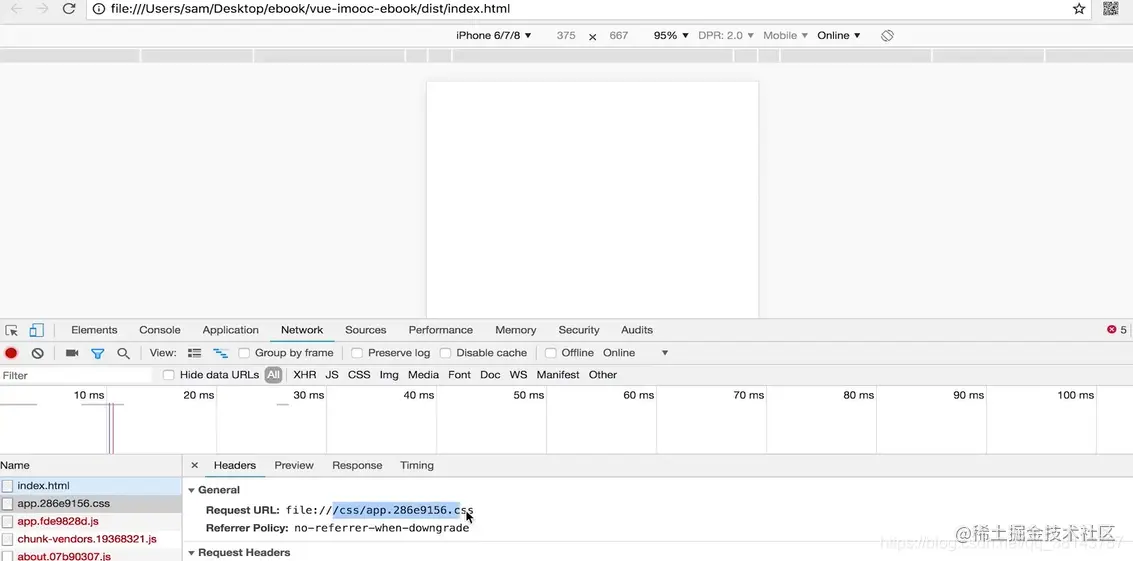The image size is (1133, 561).
Task: Filter requests by WS type
Action: click(518, 374)
